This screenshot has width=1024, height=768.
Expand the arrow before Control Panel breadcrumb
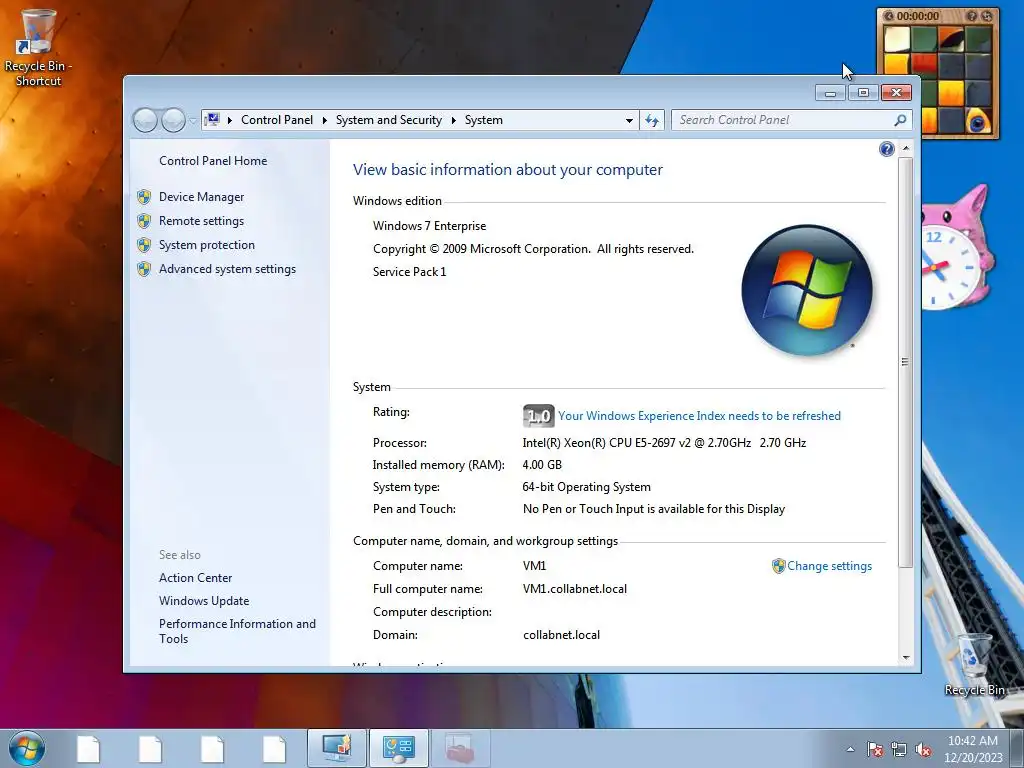click(x=230, y=120)
